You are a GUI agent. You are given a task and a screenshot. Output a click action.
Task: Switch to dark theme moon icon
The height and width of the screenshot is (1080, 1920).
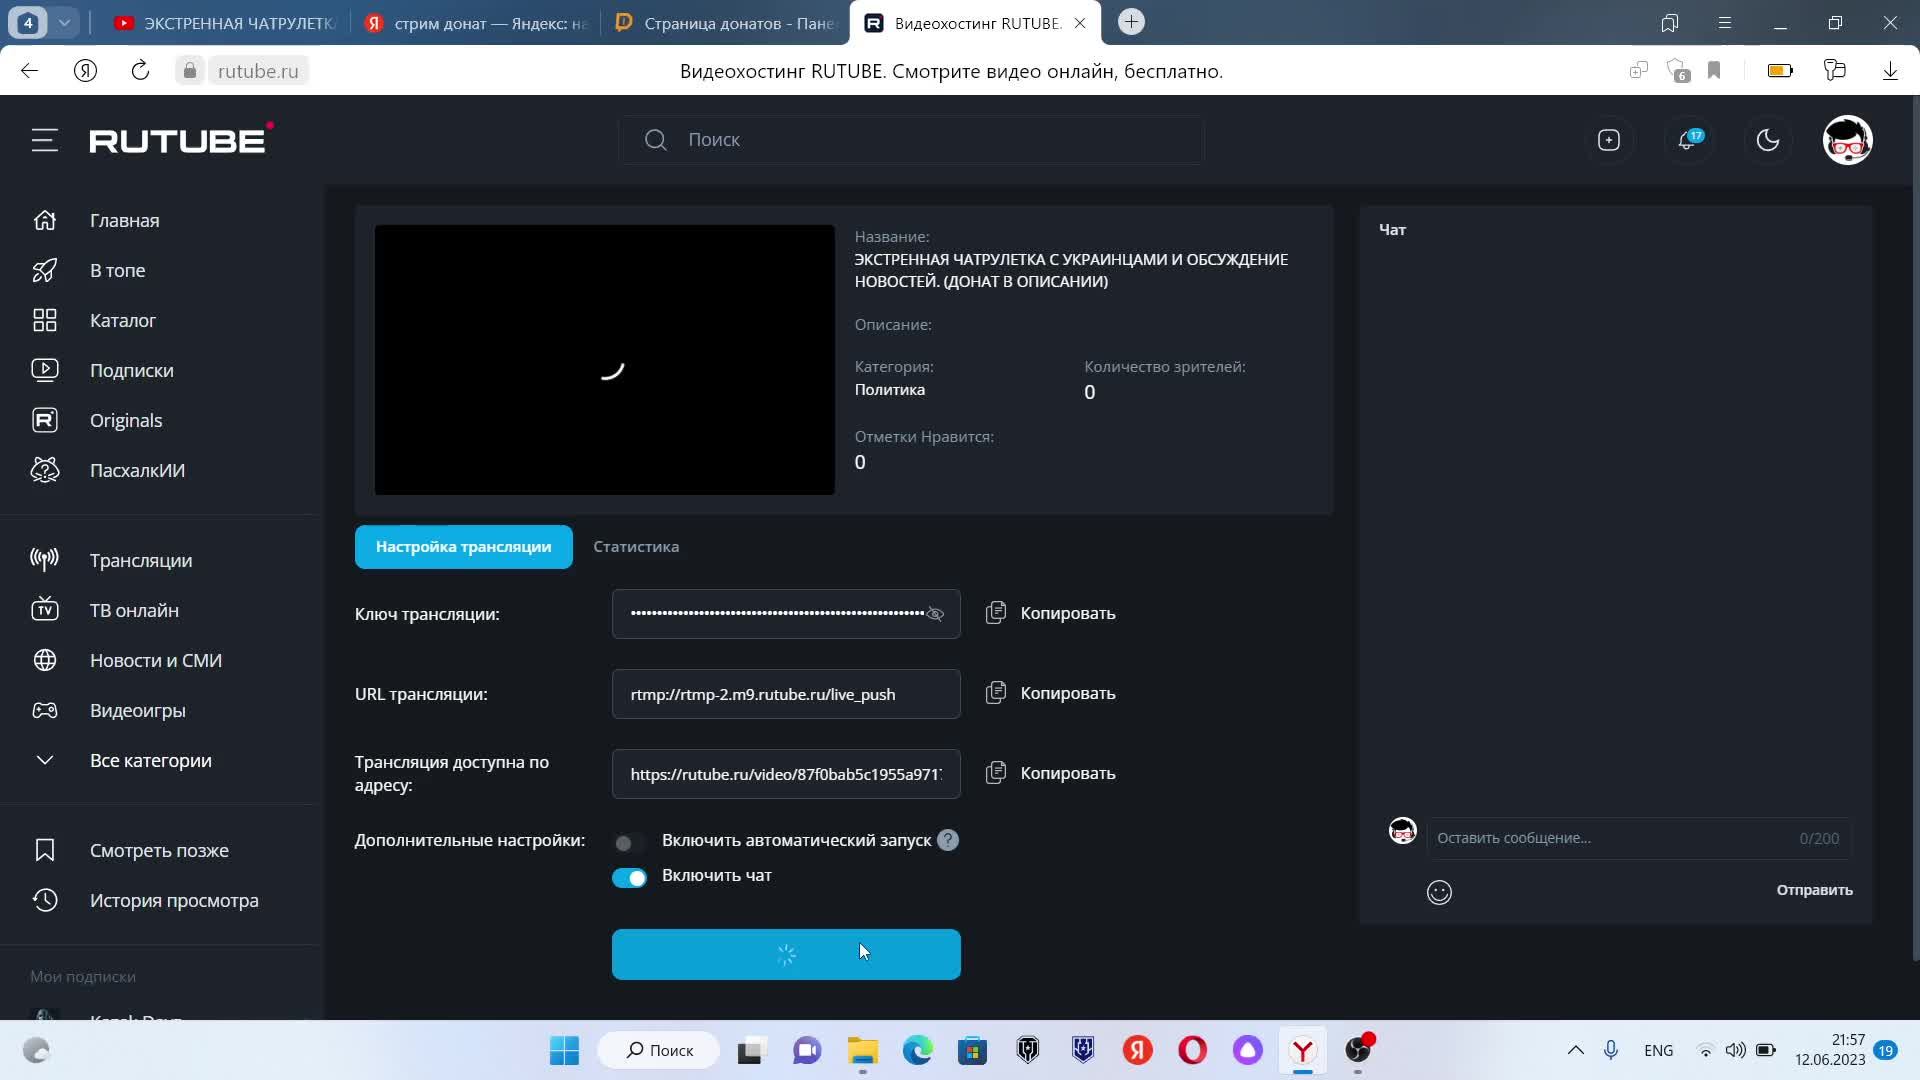click(x=1768, y=140)
